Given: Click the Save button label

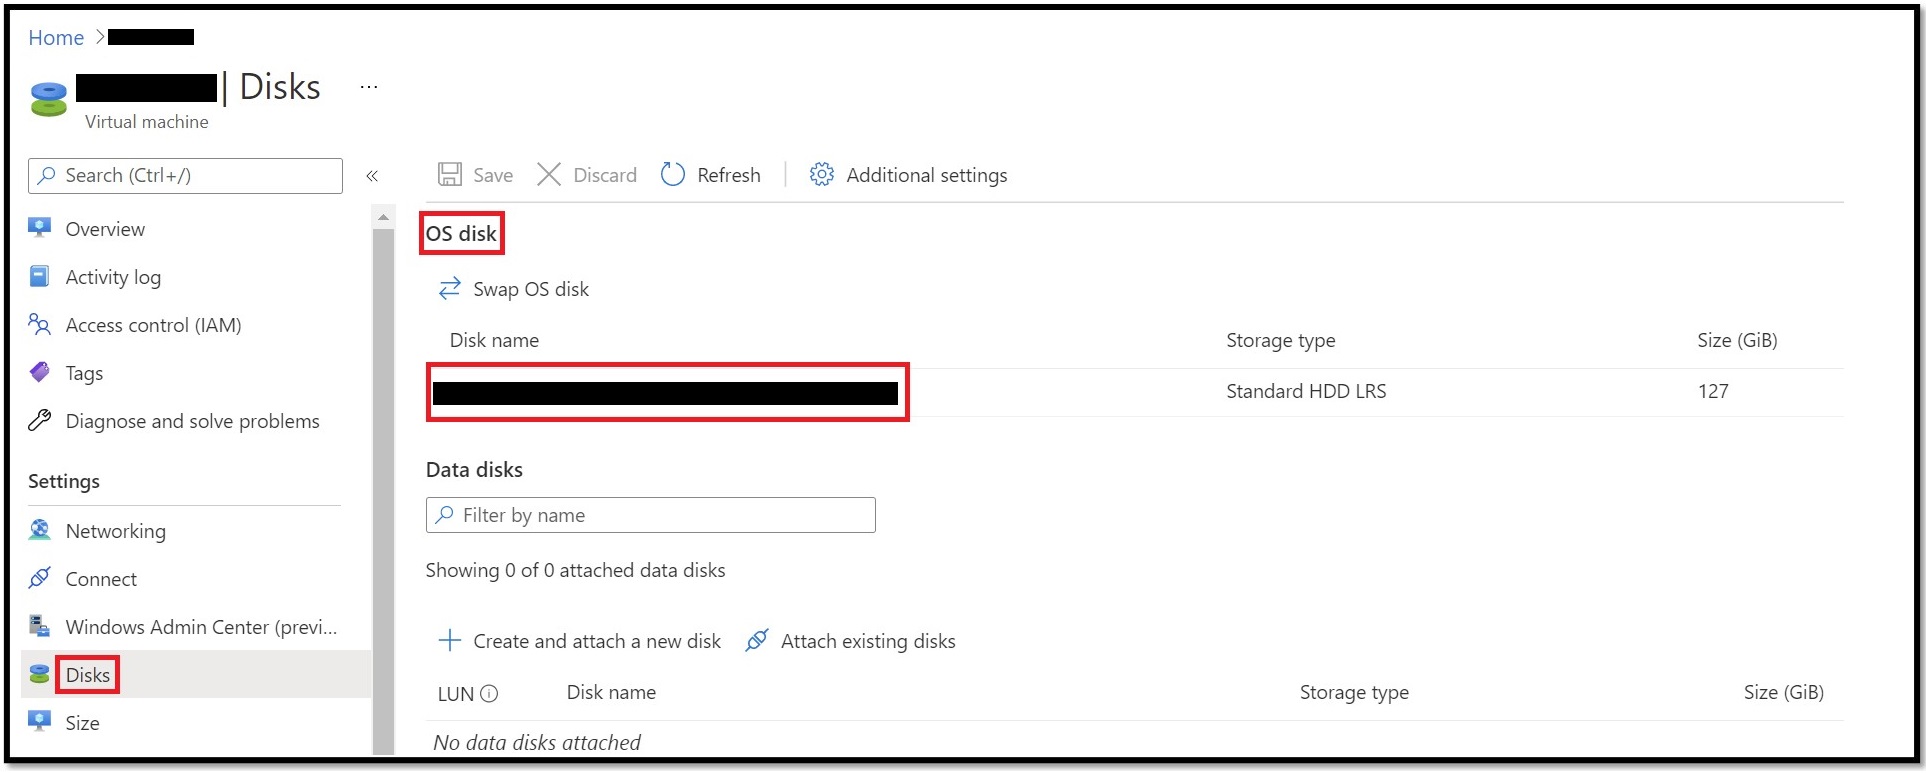Looking at the screenshot, I should point(493,175).
